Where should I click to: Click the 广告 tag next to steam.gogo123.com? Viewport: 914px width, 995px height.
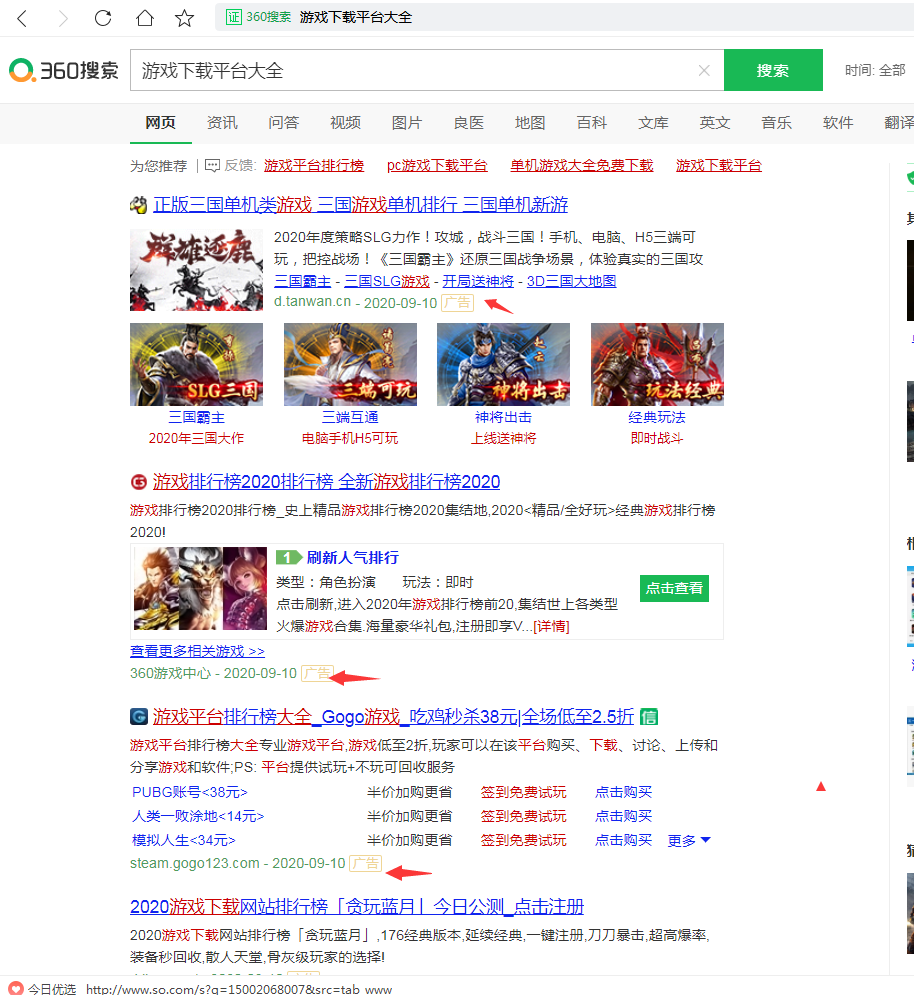coord(366,863)
